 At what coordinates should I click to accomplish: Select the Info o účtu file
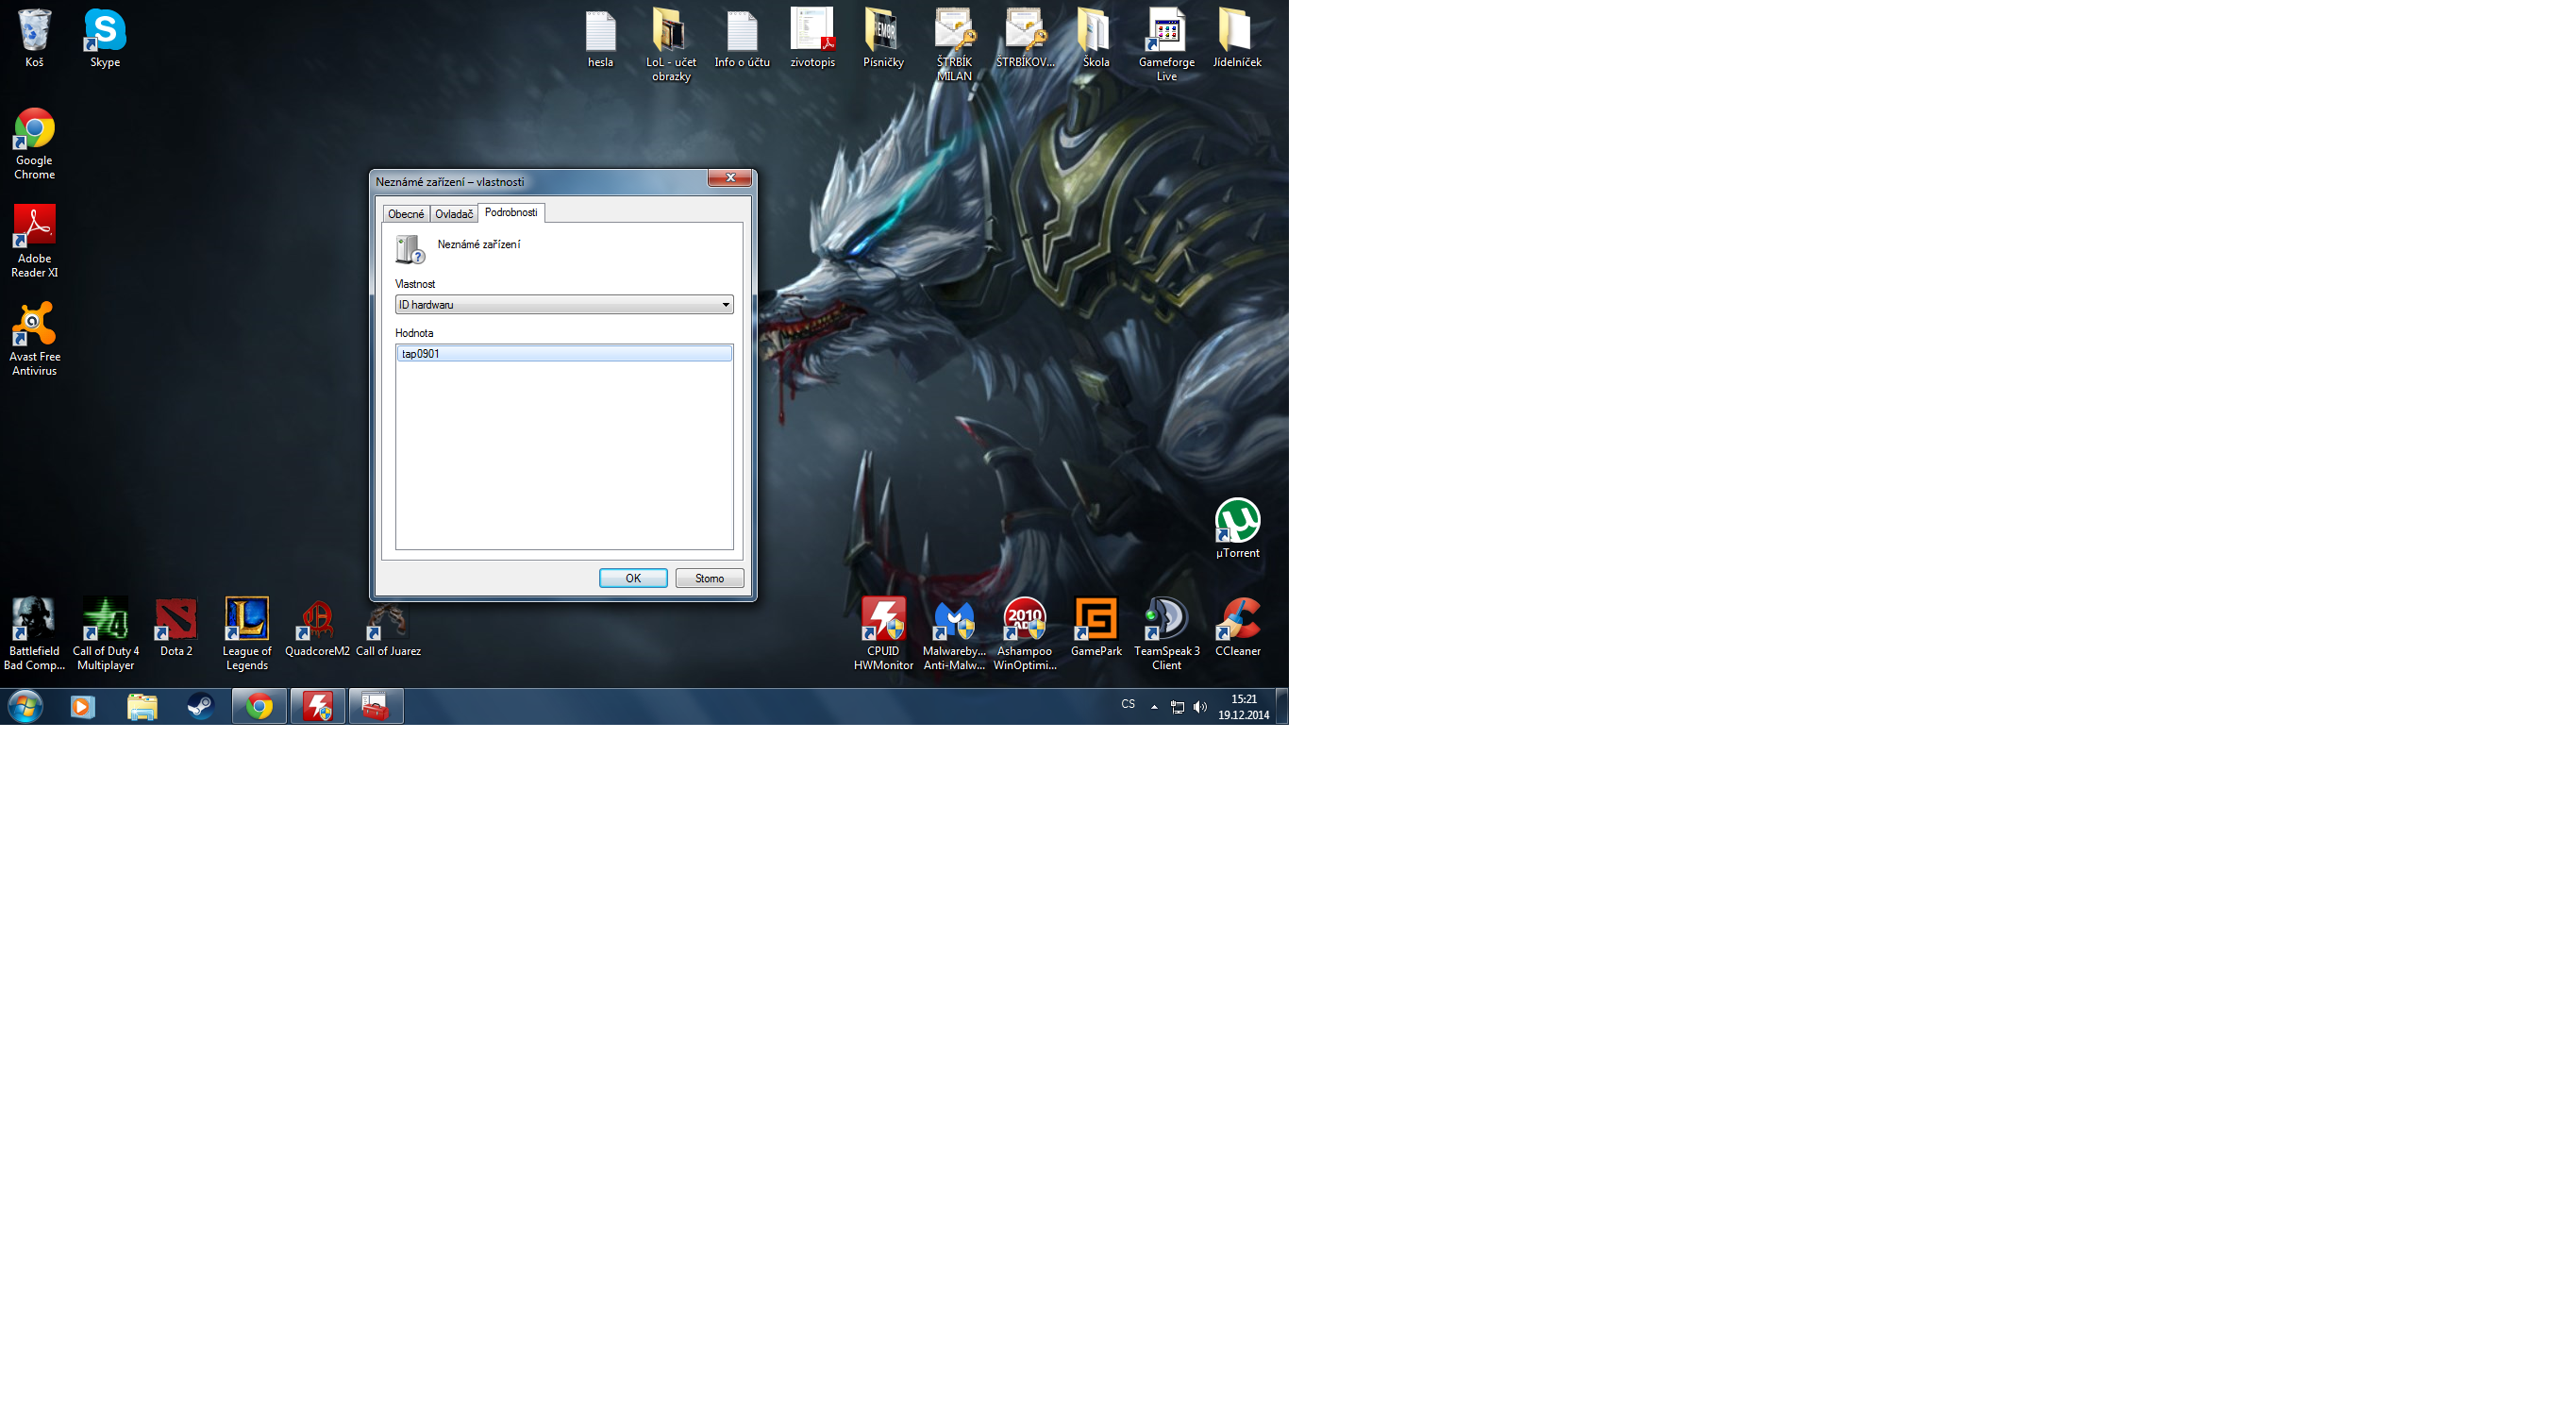742,38
